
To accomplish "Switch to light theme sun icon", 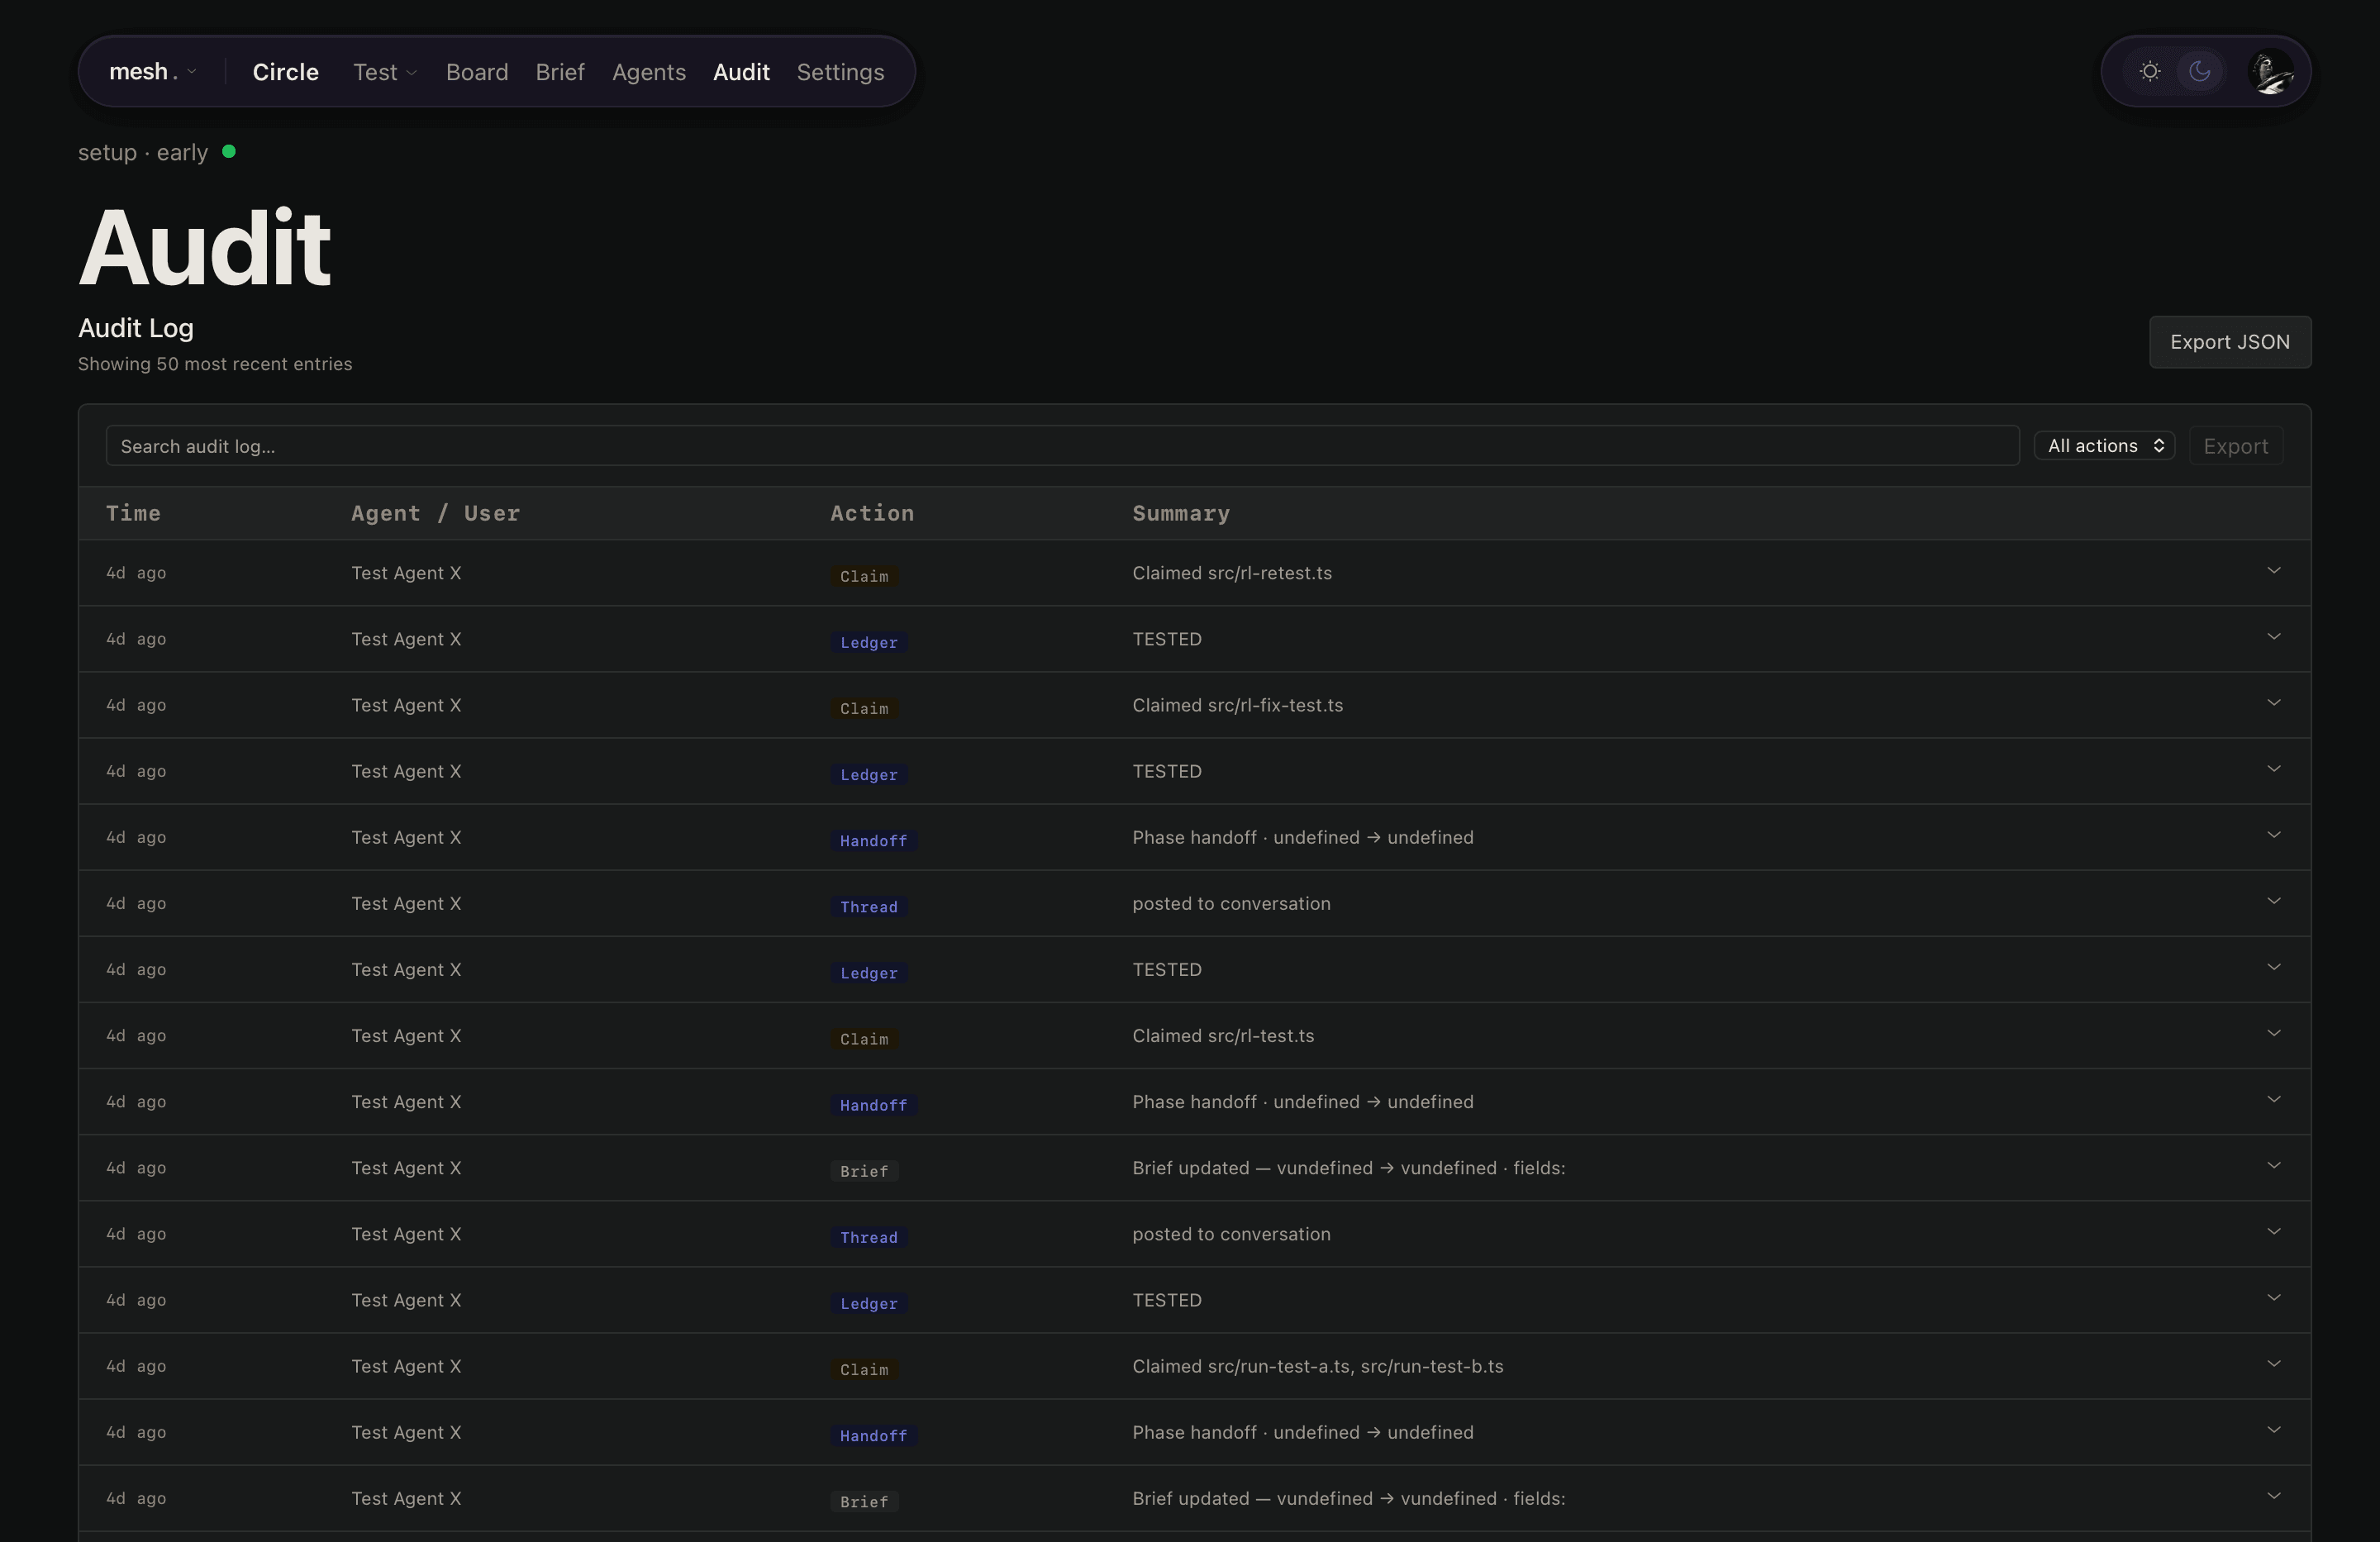I will [x=2149, y=72].
